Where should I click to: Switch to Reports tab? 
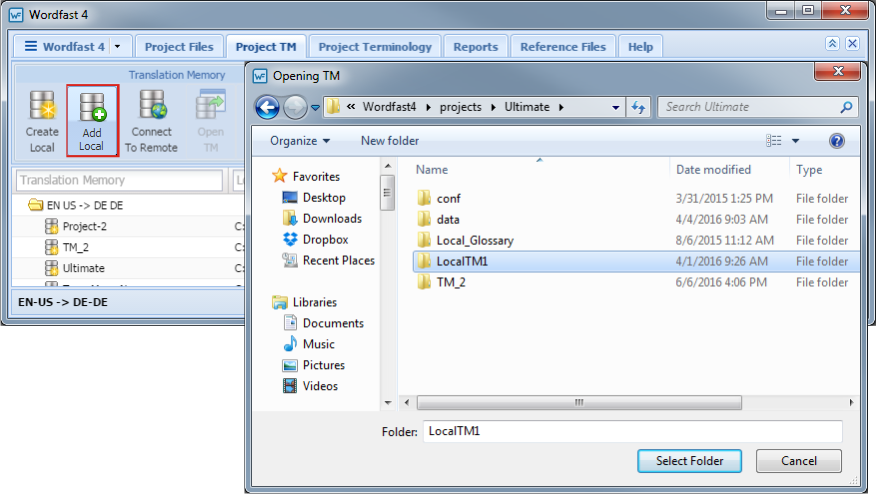tap(475, 47)
